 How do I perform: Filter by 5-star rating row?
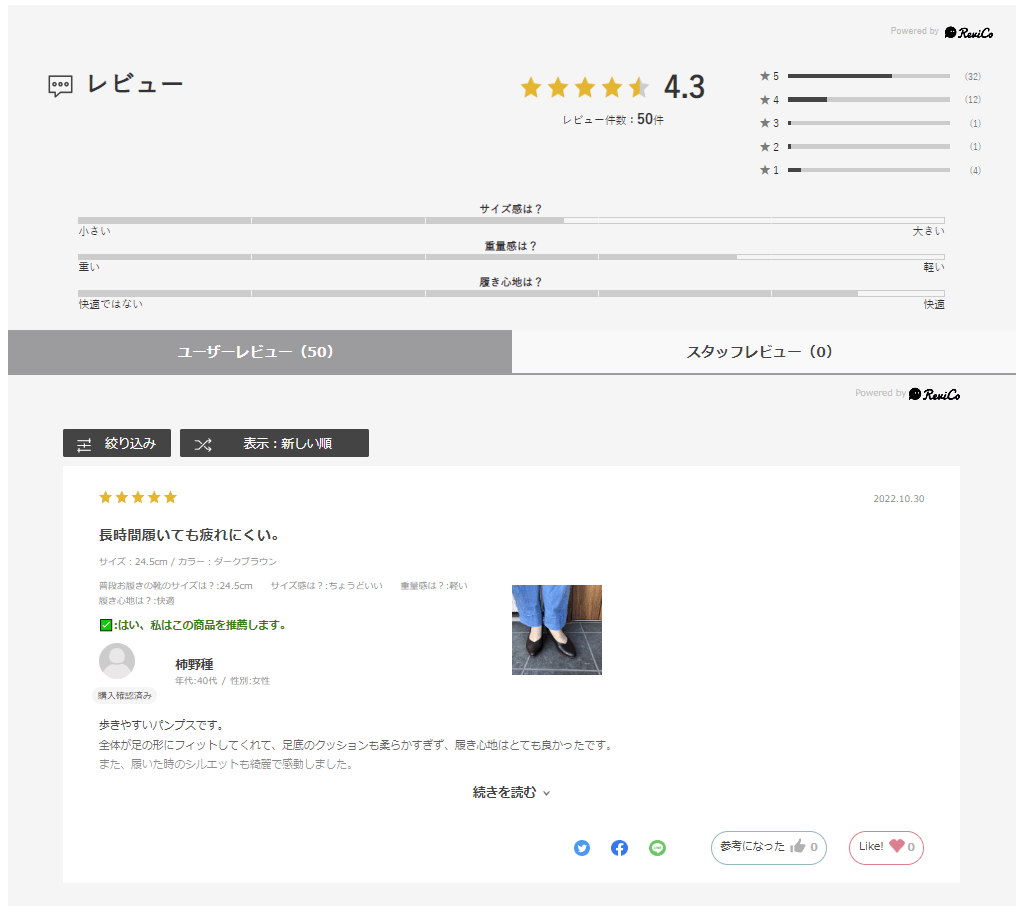coord(868,76)
